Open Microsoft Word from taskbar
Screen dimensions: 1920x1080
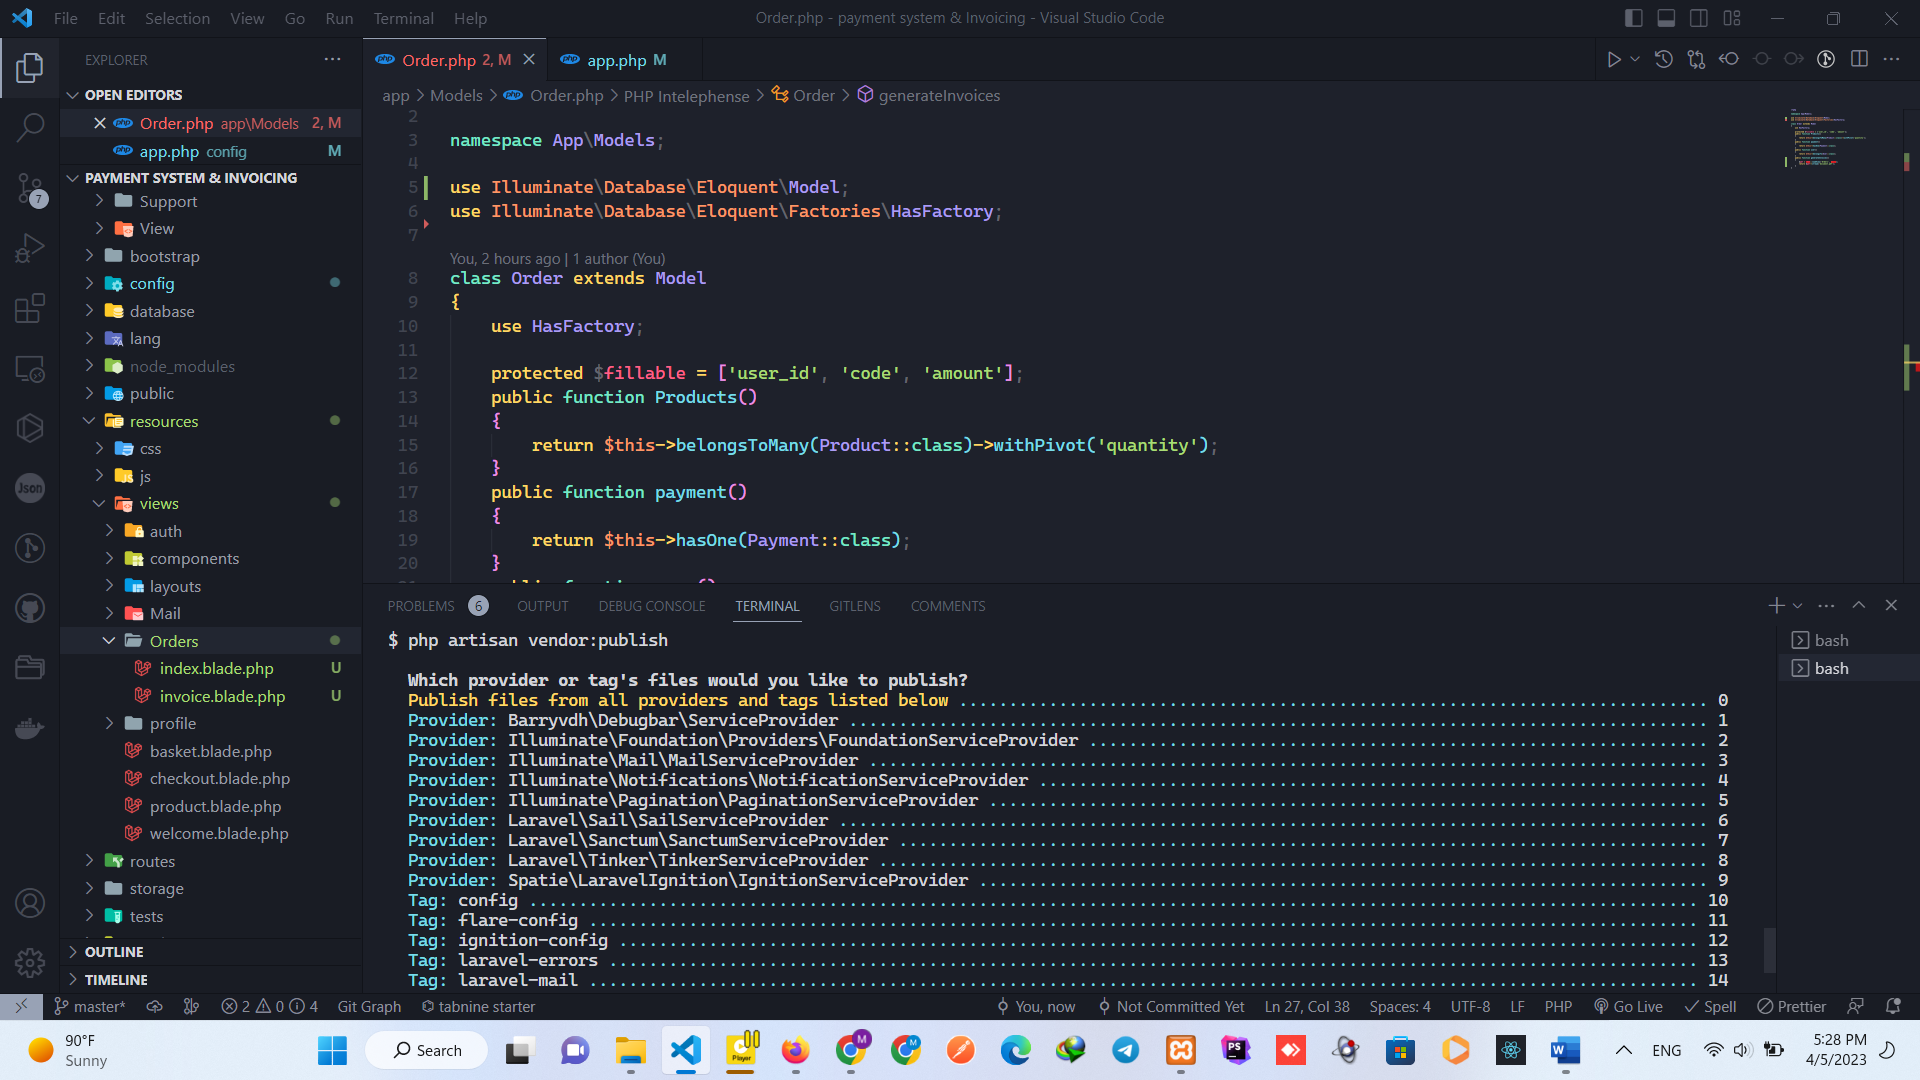[1565, 1050]
